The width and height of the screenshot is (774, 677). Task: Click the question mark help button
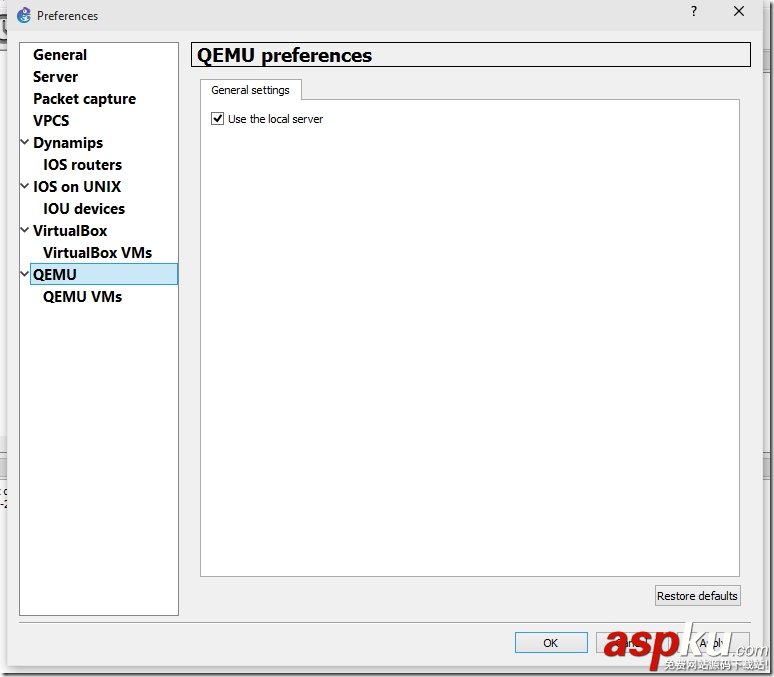click(x=694, y=11)
